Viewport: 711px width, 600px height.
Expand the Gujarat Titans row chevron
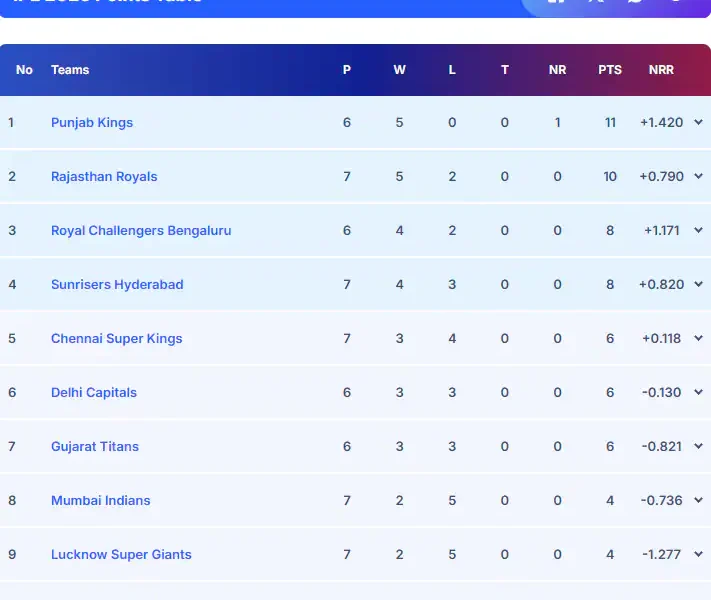tap(698, 446)
